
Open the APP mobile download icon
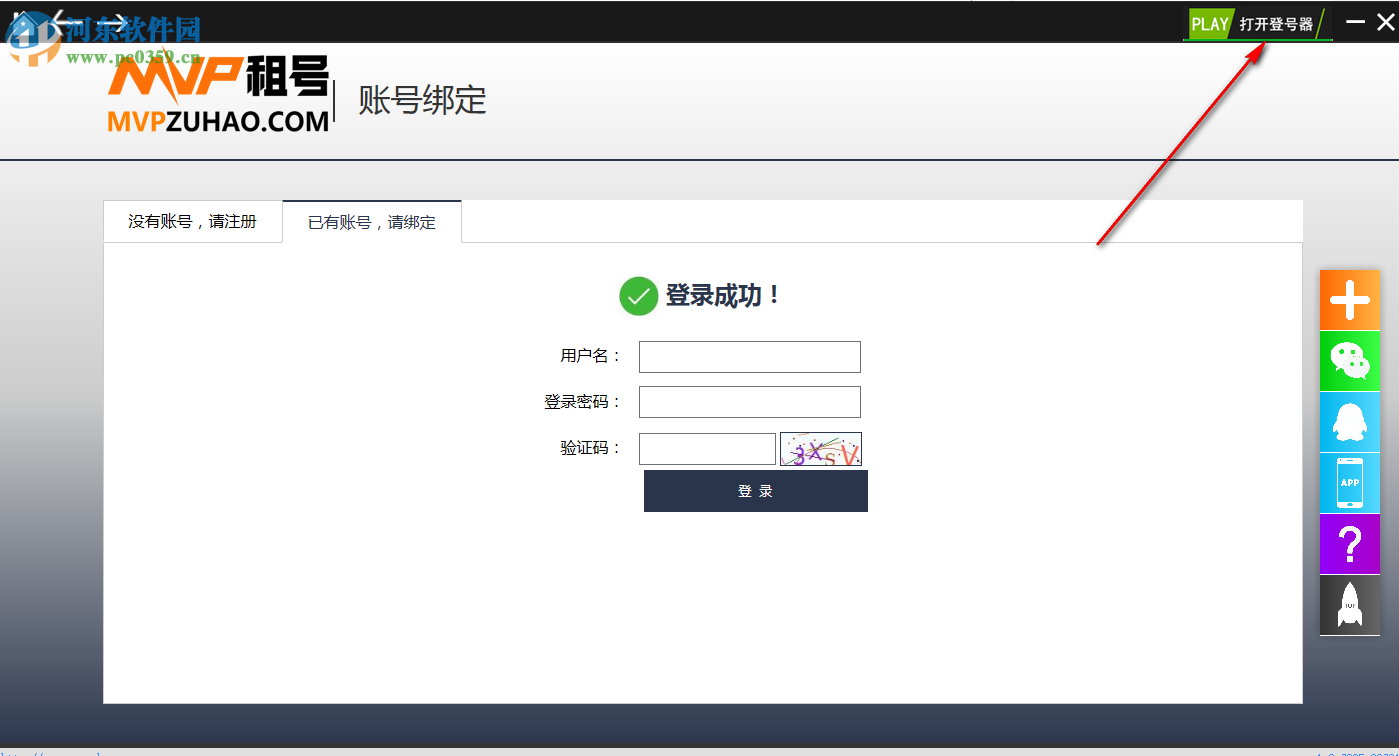click(1349, 483)
